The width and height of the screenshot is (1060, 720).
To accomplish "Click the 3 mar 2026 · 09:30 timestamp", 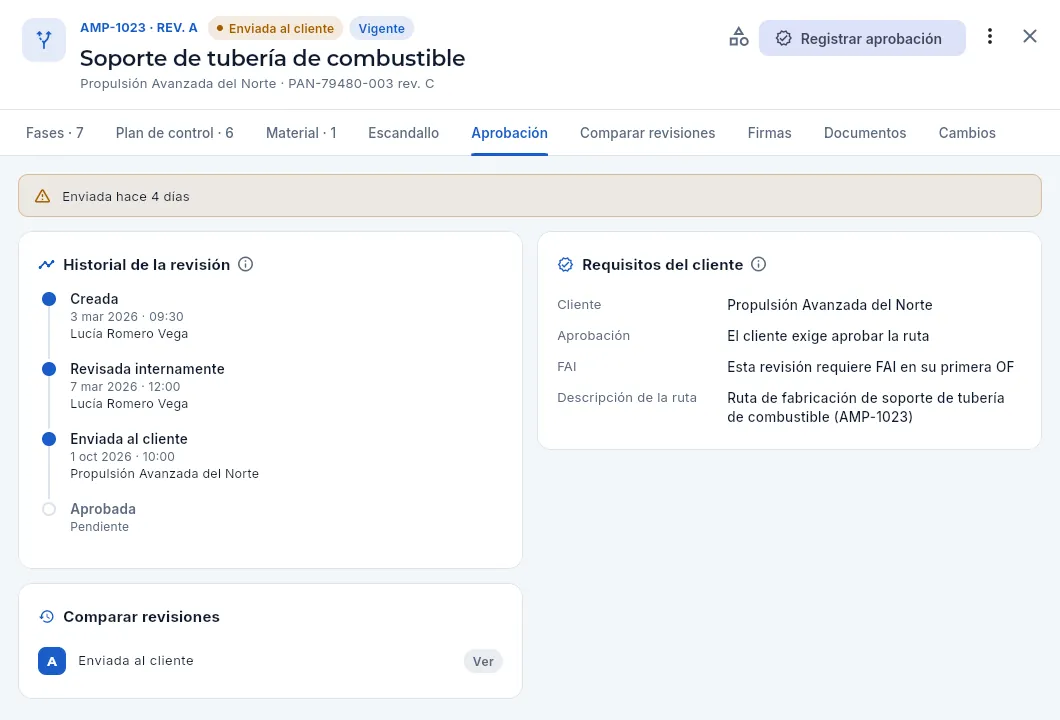I will 127,316.
